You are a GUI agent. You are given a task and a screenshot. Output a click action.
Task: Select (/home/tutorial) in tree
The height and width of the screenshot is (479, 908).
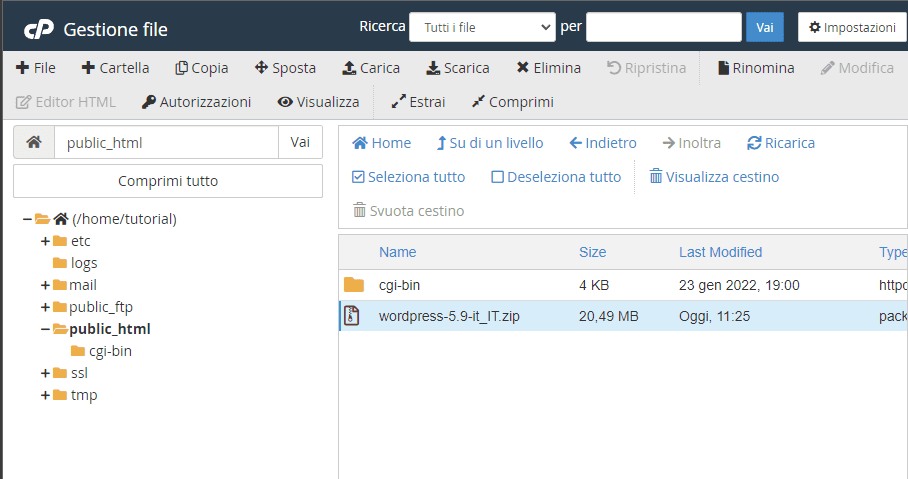tap(124, 219)
